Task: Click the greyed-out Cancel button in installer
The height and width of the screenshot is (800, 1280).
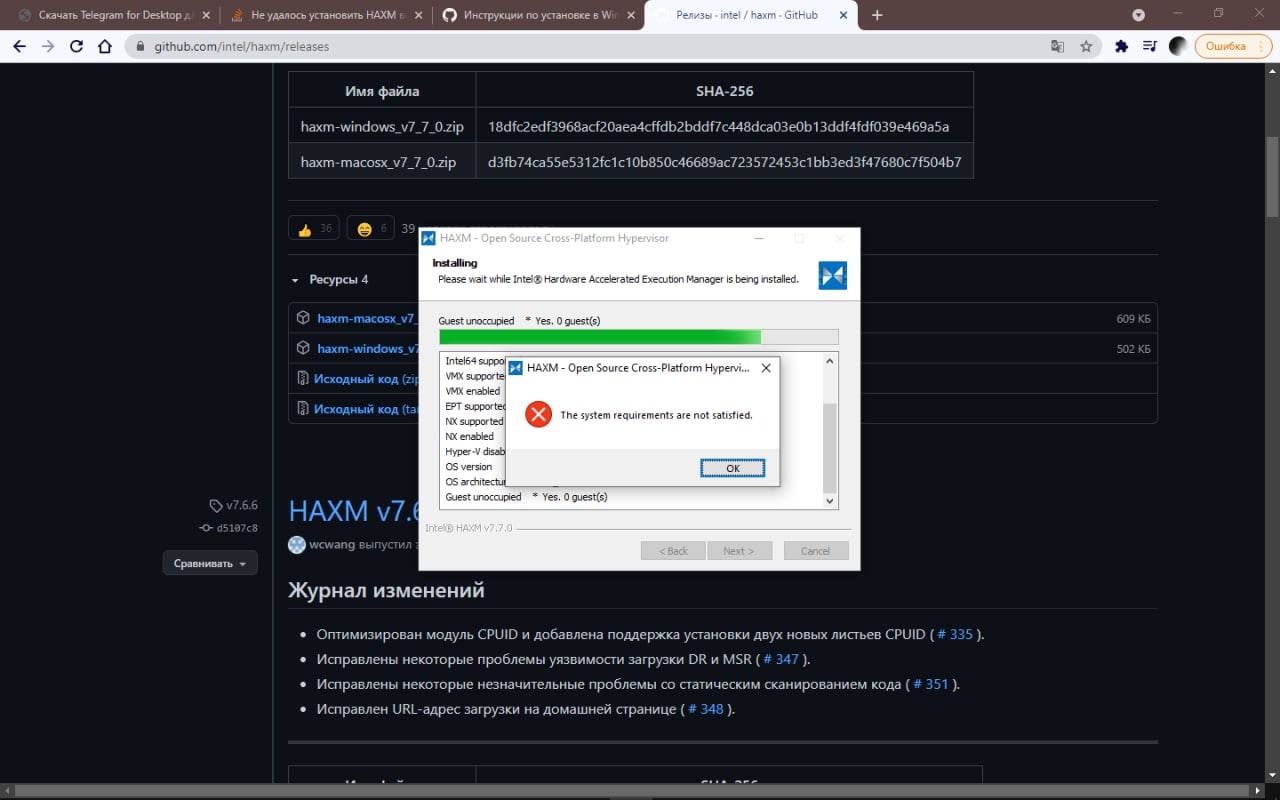Action: (816, 551)
